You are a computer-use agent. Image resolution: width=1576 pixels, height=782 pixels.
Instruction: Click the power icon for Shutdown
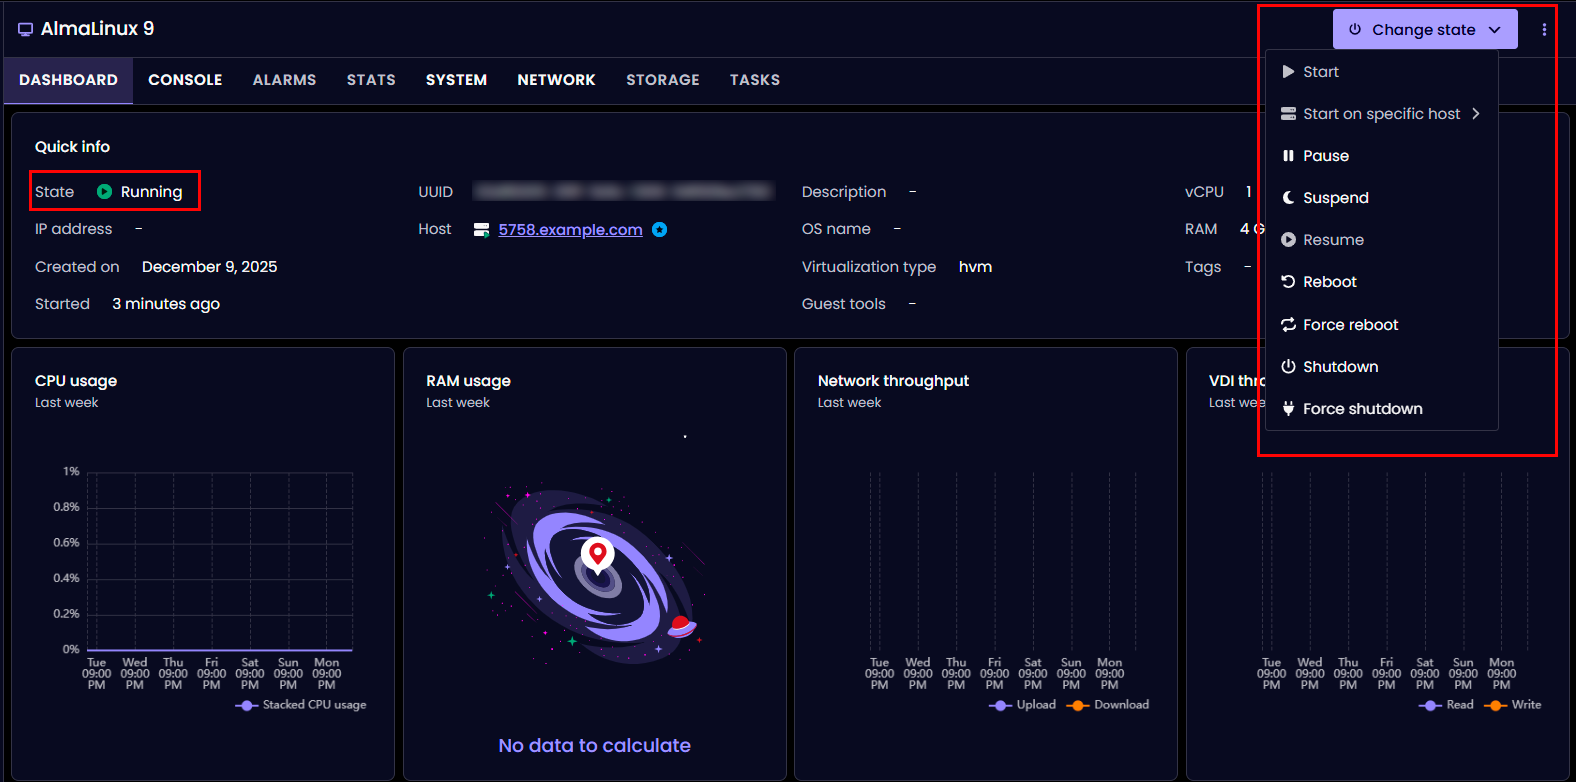pos(1288,367)
